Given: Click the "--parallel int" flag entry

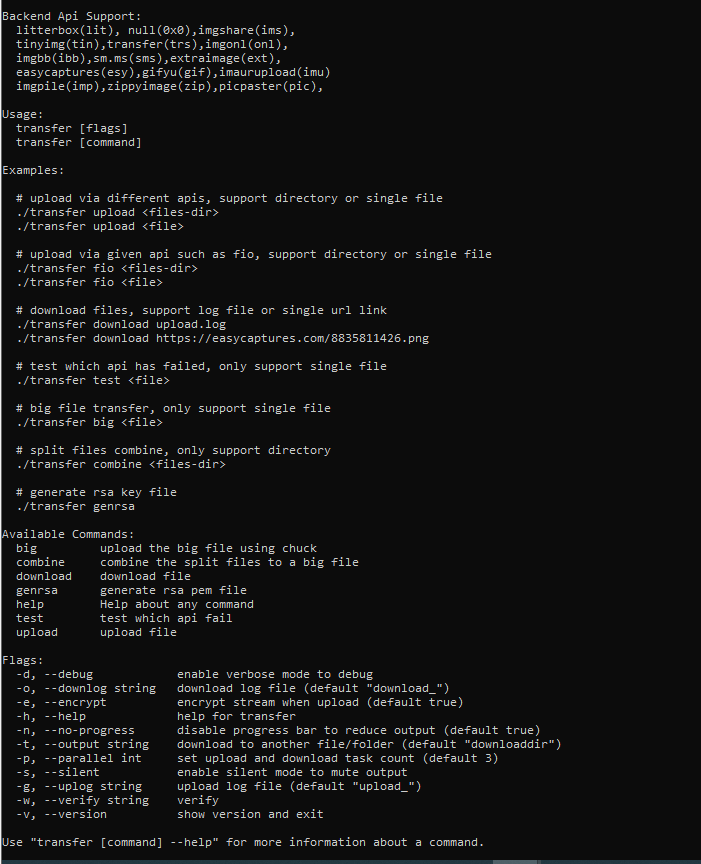Looking at the screenshot, I should click(x=89, y=758).
